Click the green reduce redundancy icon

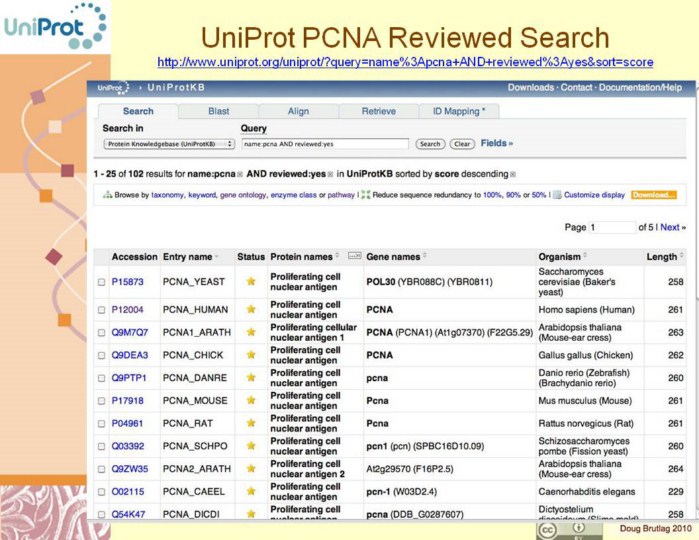[x=365, y=195]
